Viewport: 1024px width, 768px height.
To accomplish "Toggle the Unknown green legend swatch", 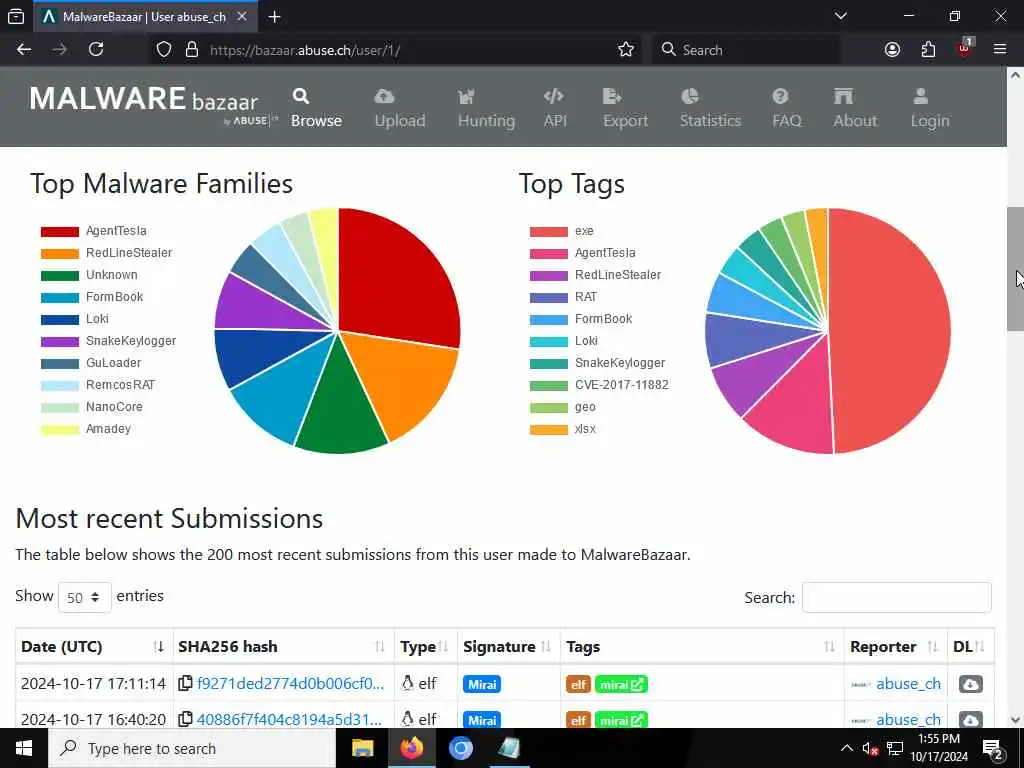I will 60,276.
